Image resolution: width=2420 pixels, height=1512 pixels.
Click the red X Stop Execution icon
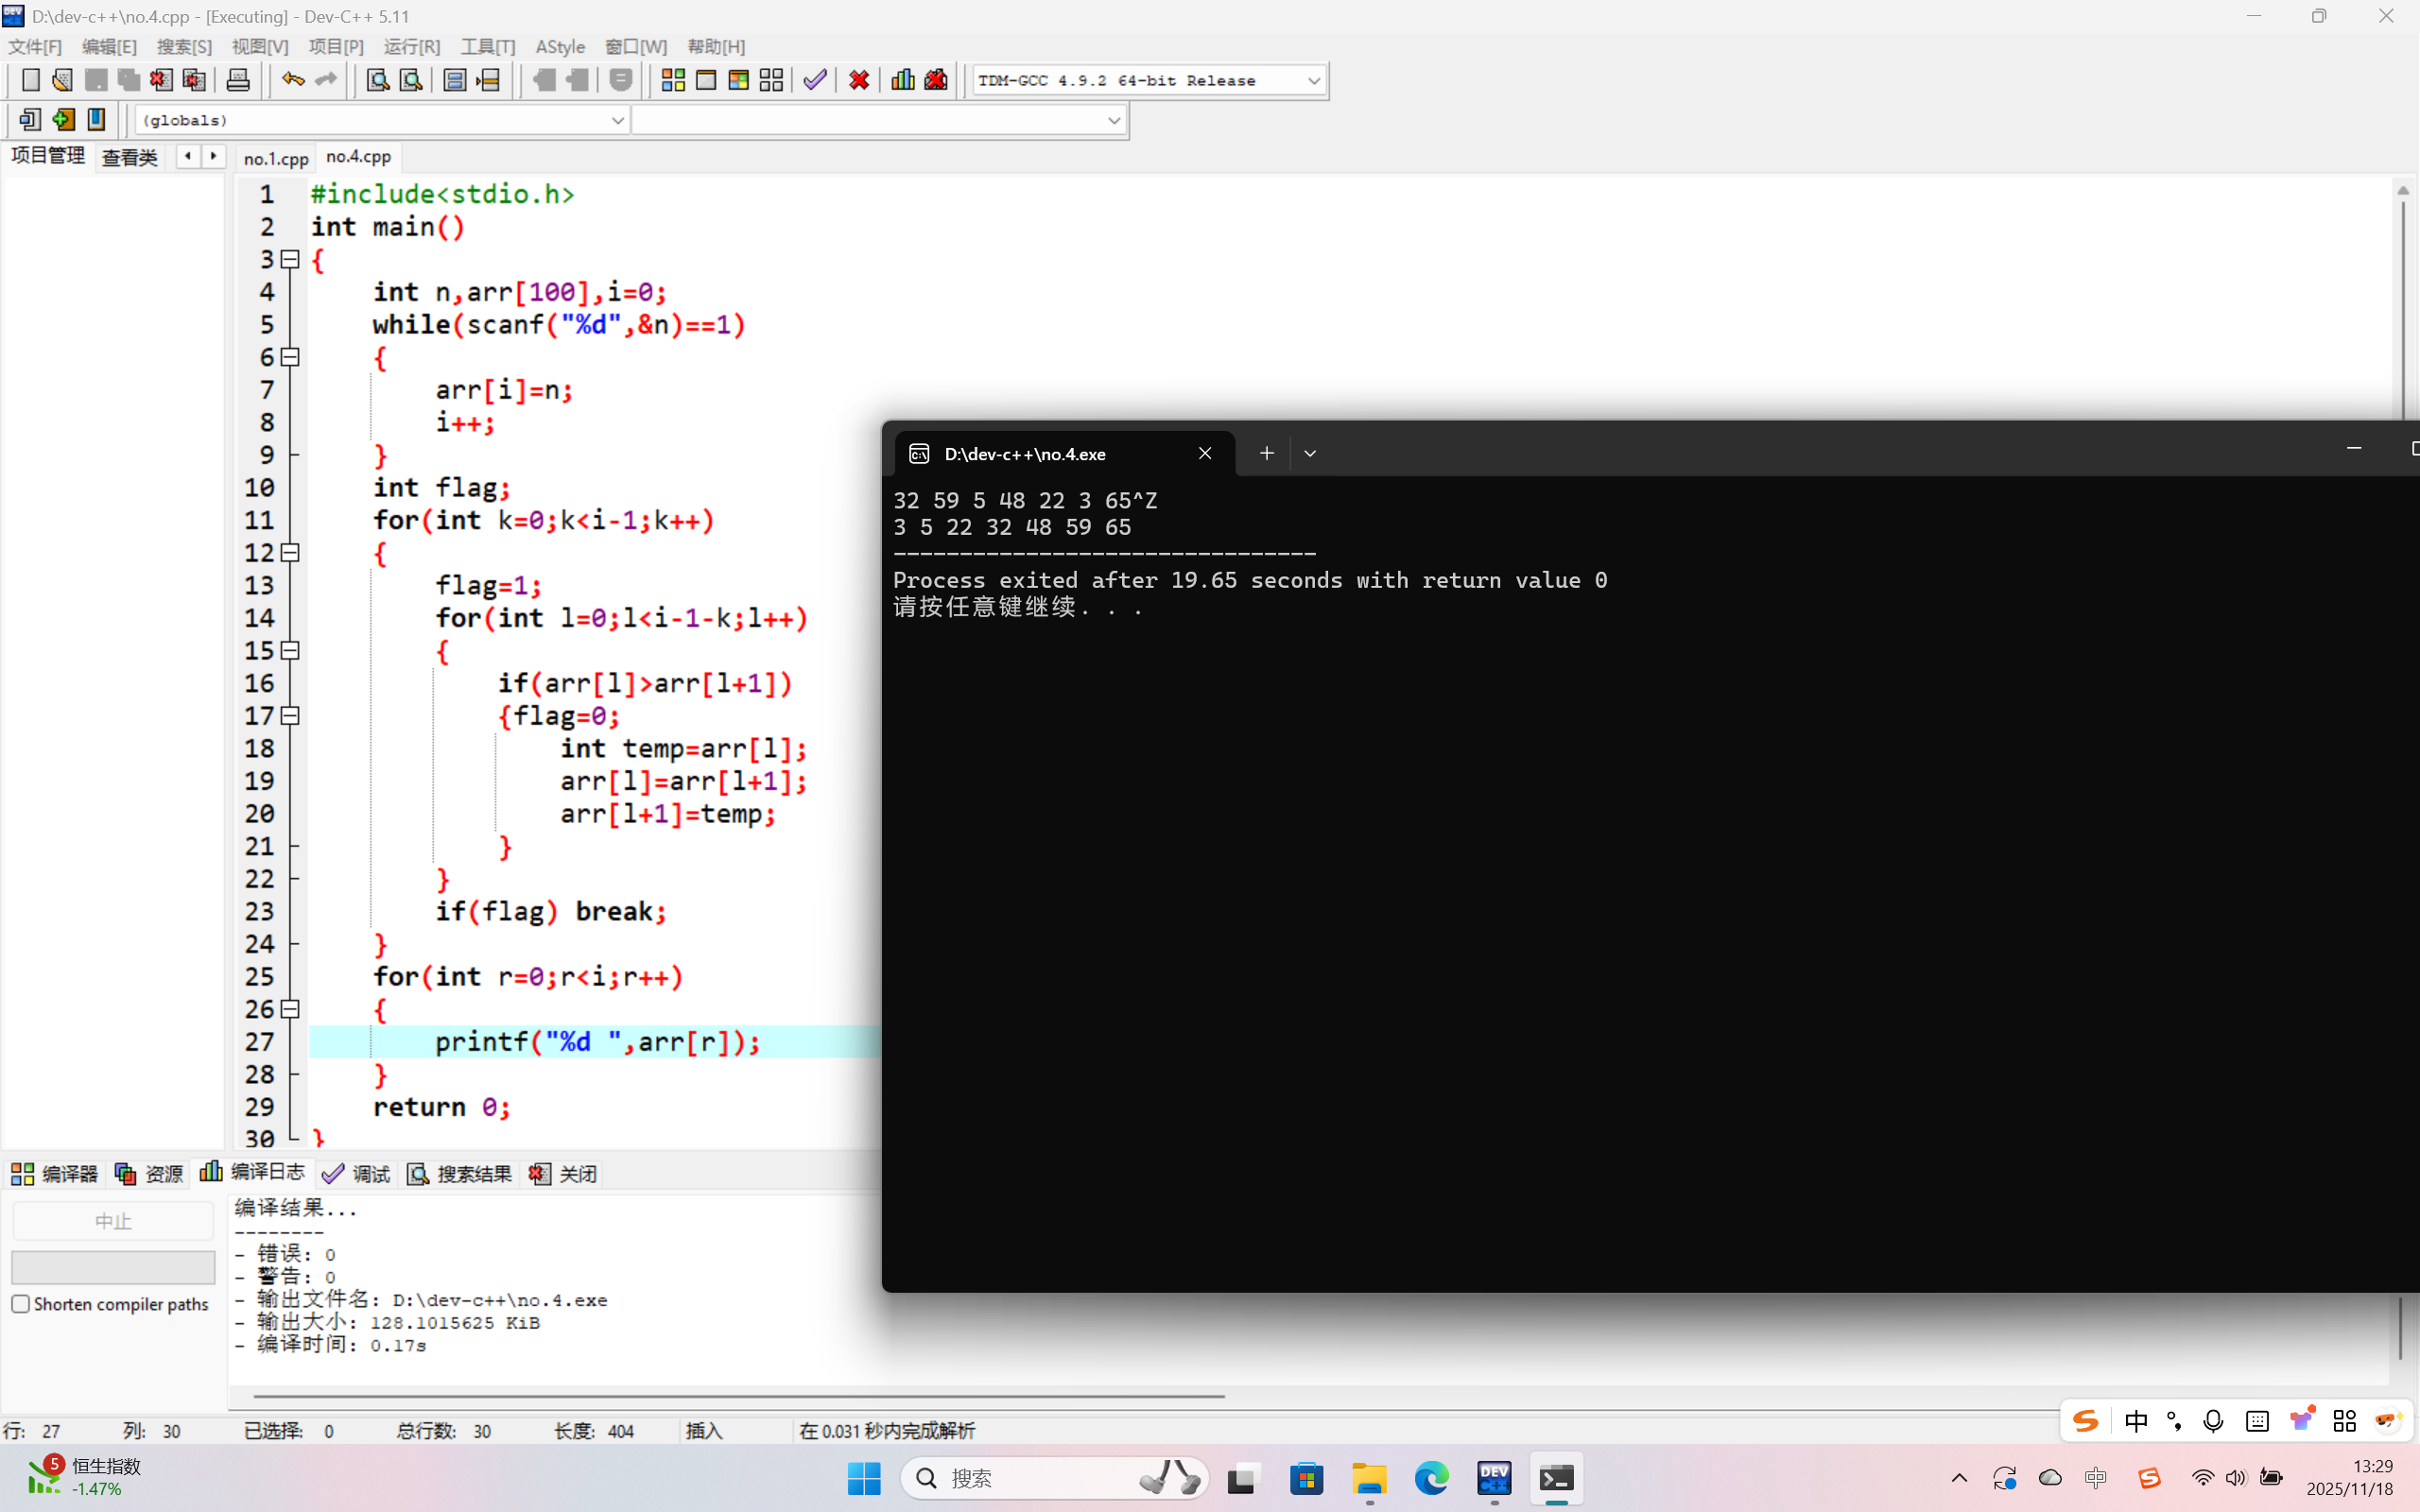(859, 80)
